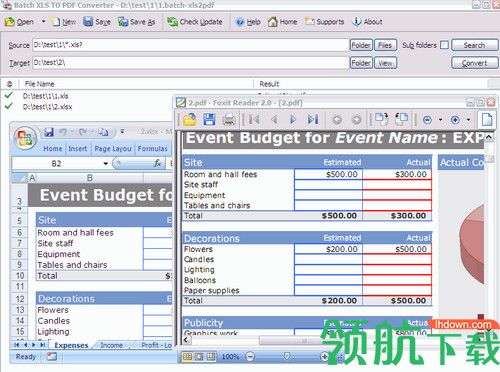Click the Target path input field

click(190, 63)
